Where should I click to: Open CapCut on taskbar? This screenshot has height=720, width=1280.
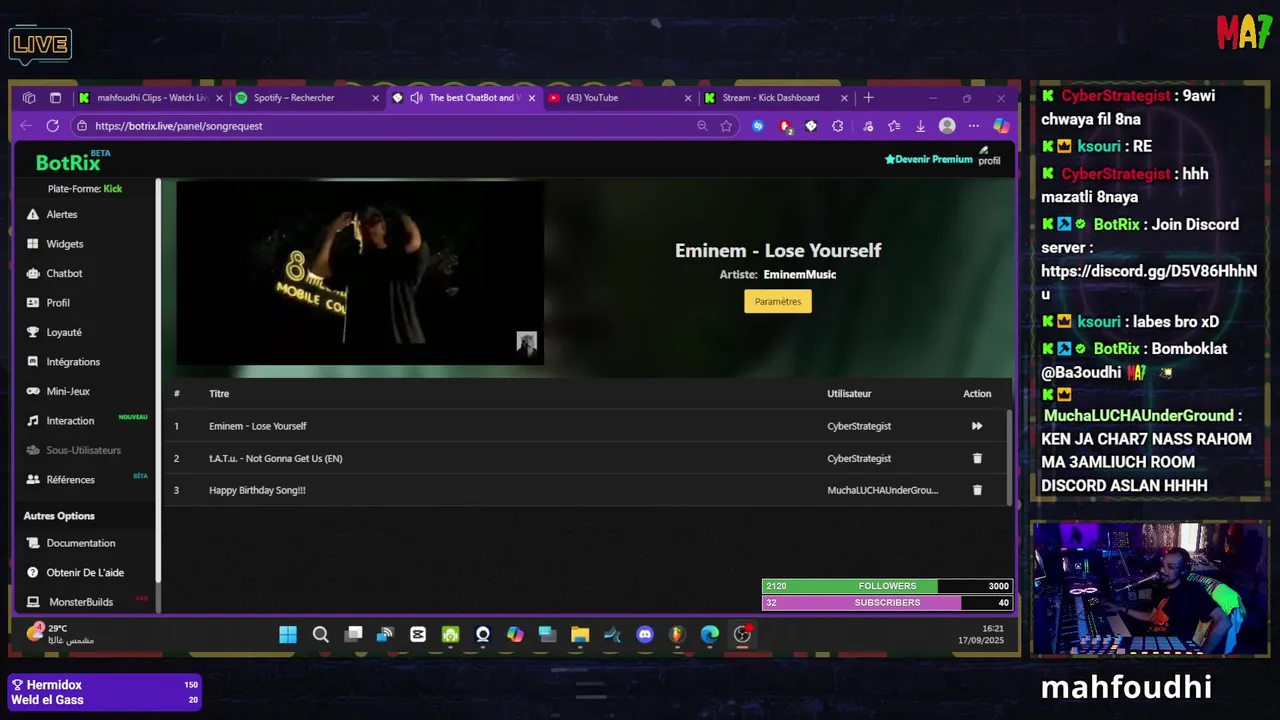[418, 634]
